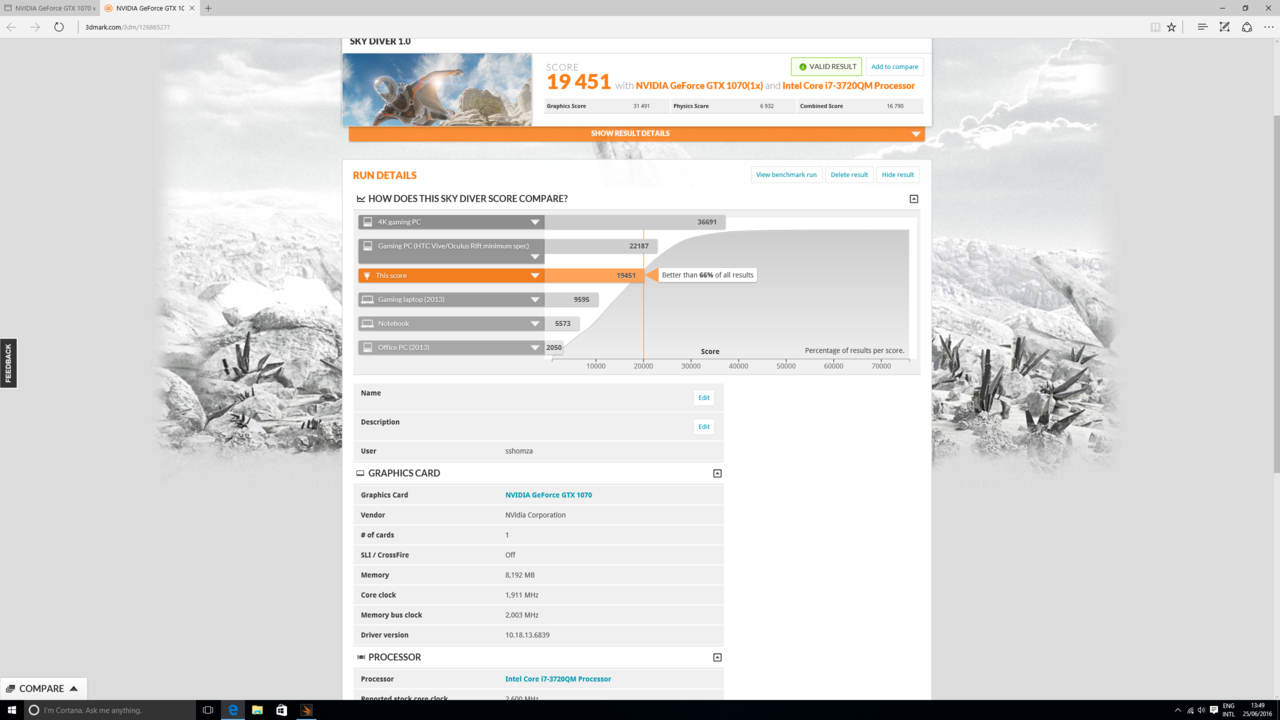Click View benchmark run button
The image size is (1280, 720).
click(x=786, y=174)
